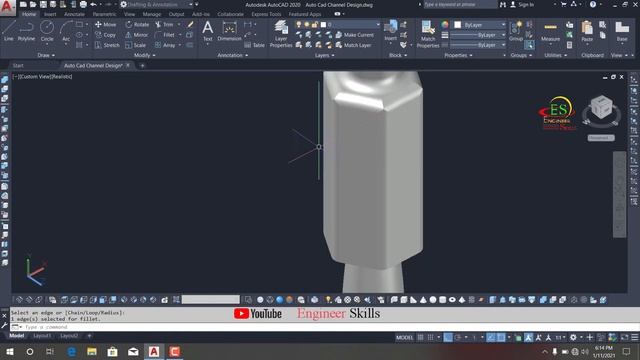This screenshot has height=360, width=640.
Task: Click the ViewCube navigation cube
Action: click(601, 108)
